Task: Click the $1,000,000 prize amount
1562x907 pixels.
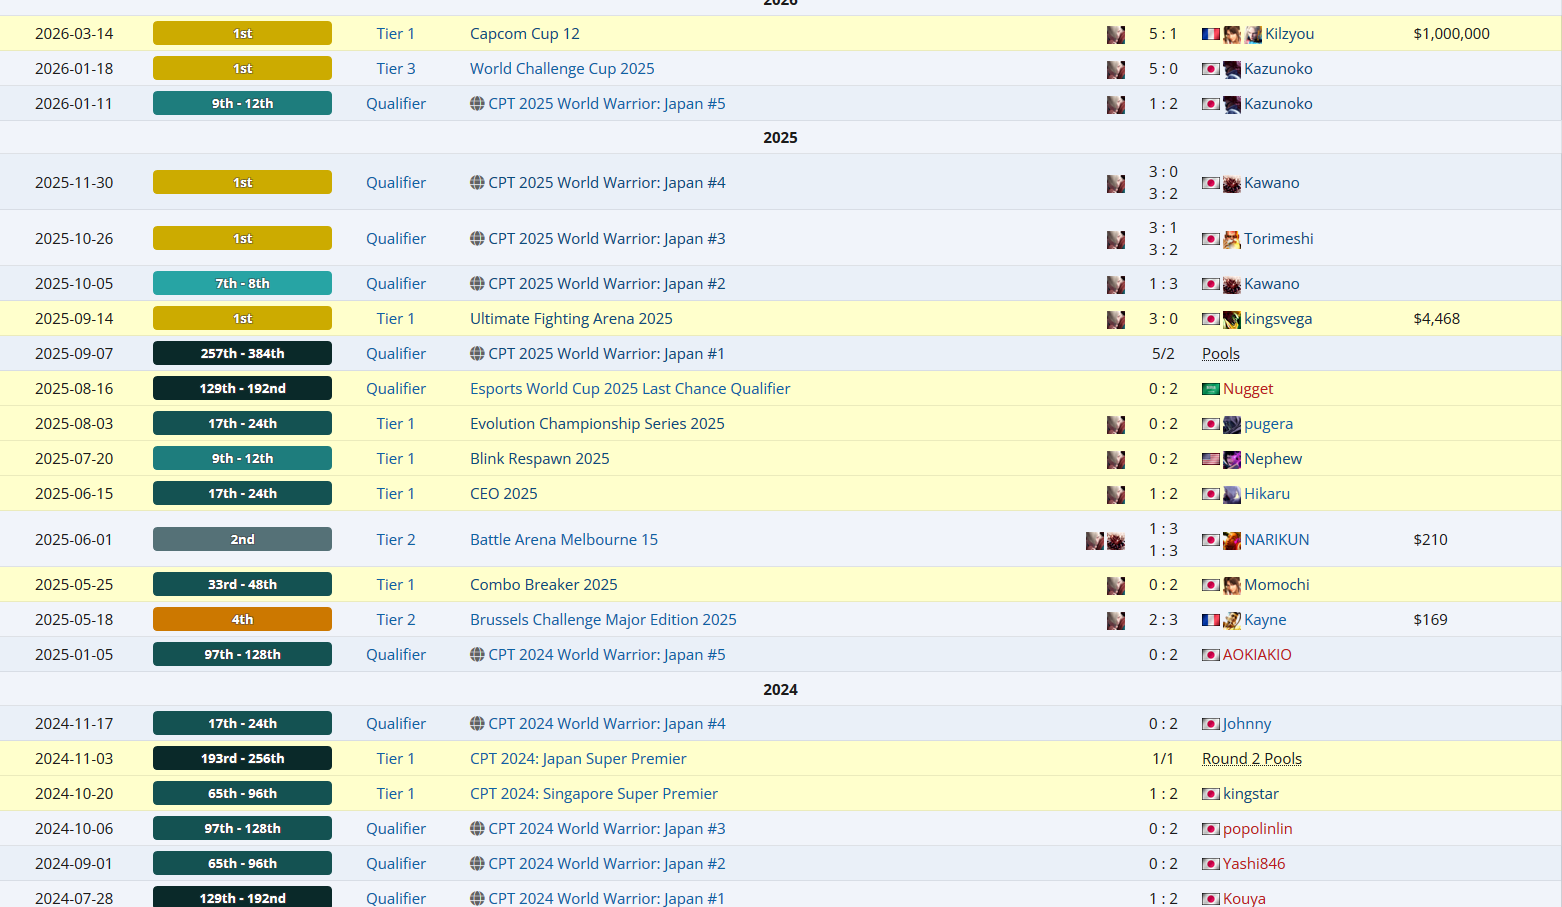Action: (1452, 34)
